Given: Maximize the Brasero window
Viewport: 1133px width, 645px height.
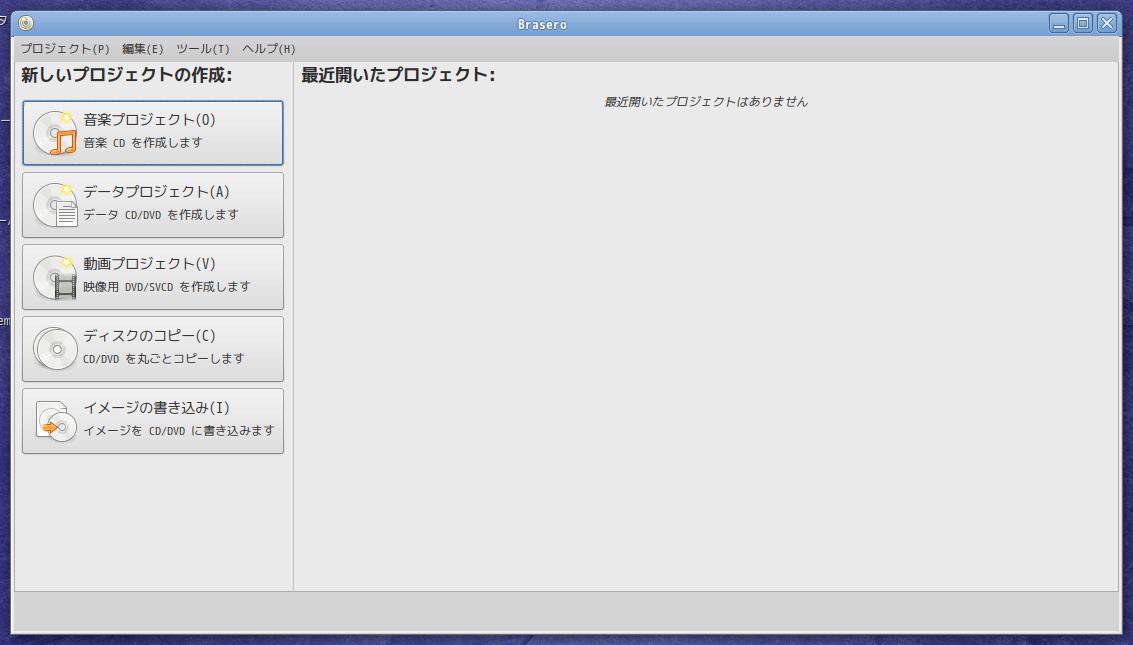Looking at the screenshot, I should [x=1082, y=23].
